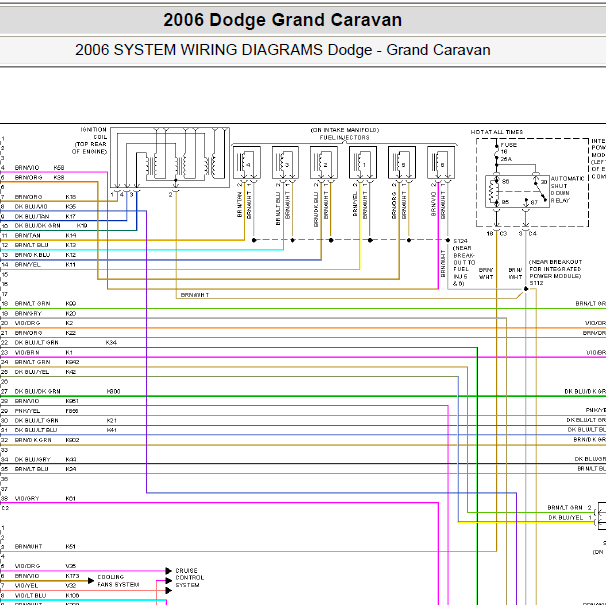
Task: Click the BRN/WHT K51 wire label
Action: 45,547
